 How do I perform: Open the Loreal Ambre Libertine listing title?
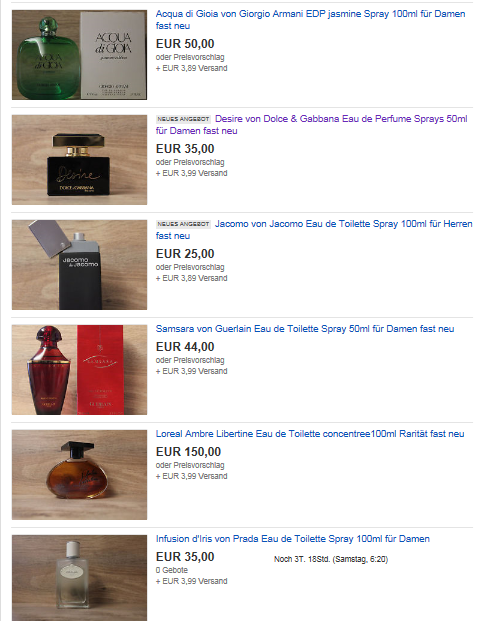[x=310, y=434]
